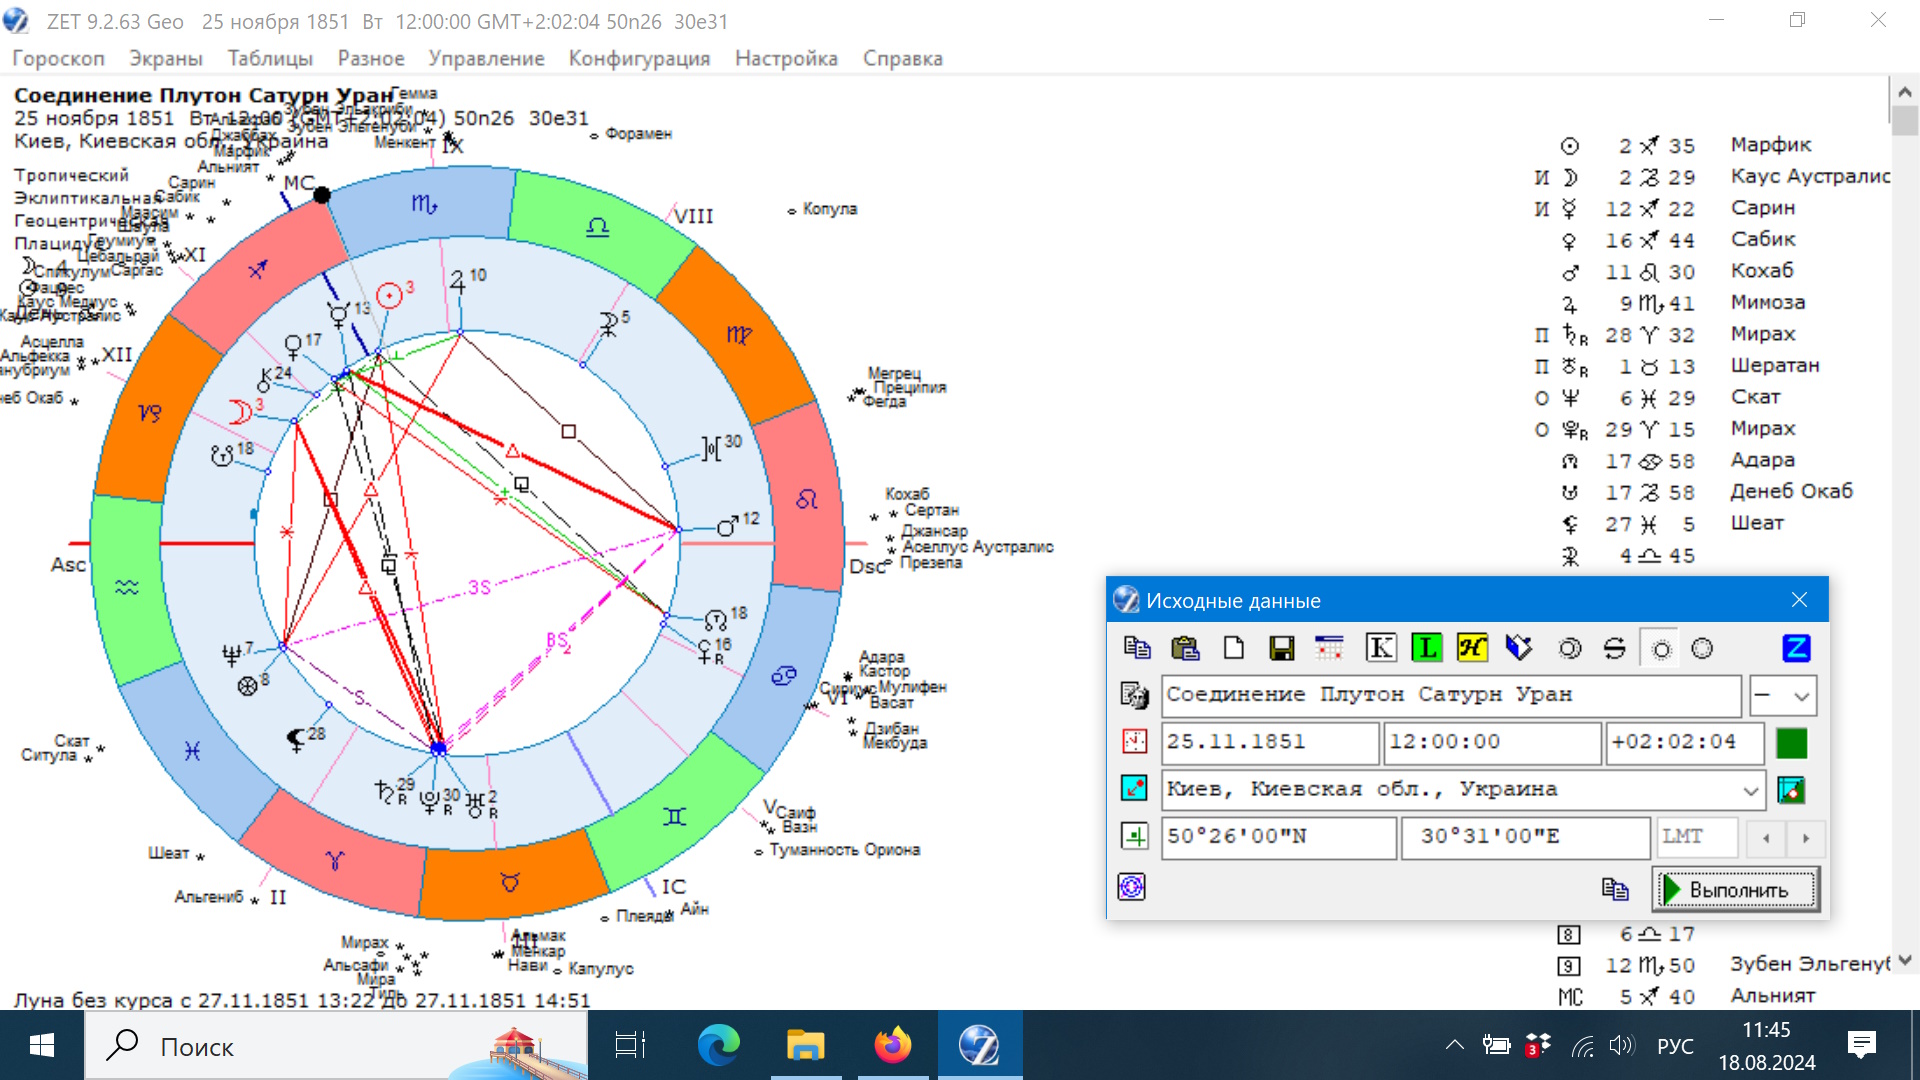The width and height of the screenshot is (1920, 1080).
Task: Click the white K letter icon
Action: click(x=1380, y=648)
